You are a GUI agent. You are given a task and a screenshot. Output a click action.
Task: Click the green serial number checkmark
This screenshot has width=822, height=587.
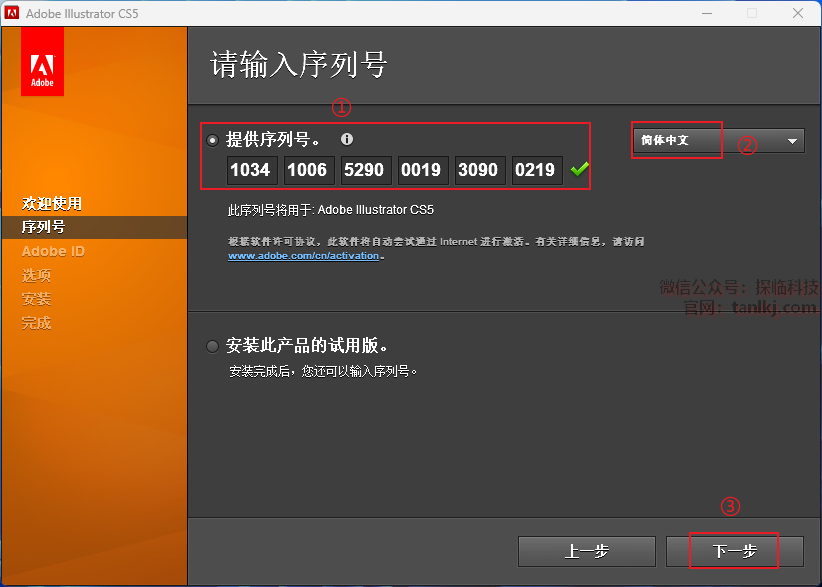[x=579, y=169]
